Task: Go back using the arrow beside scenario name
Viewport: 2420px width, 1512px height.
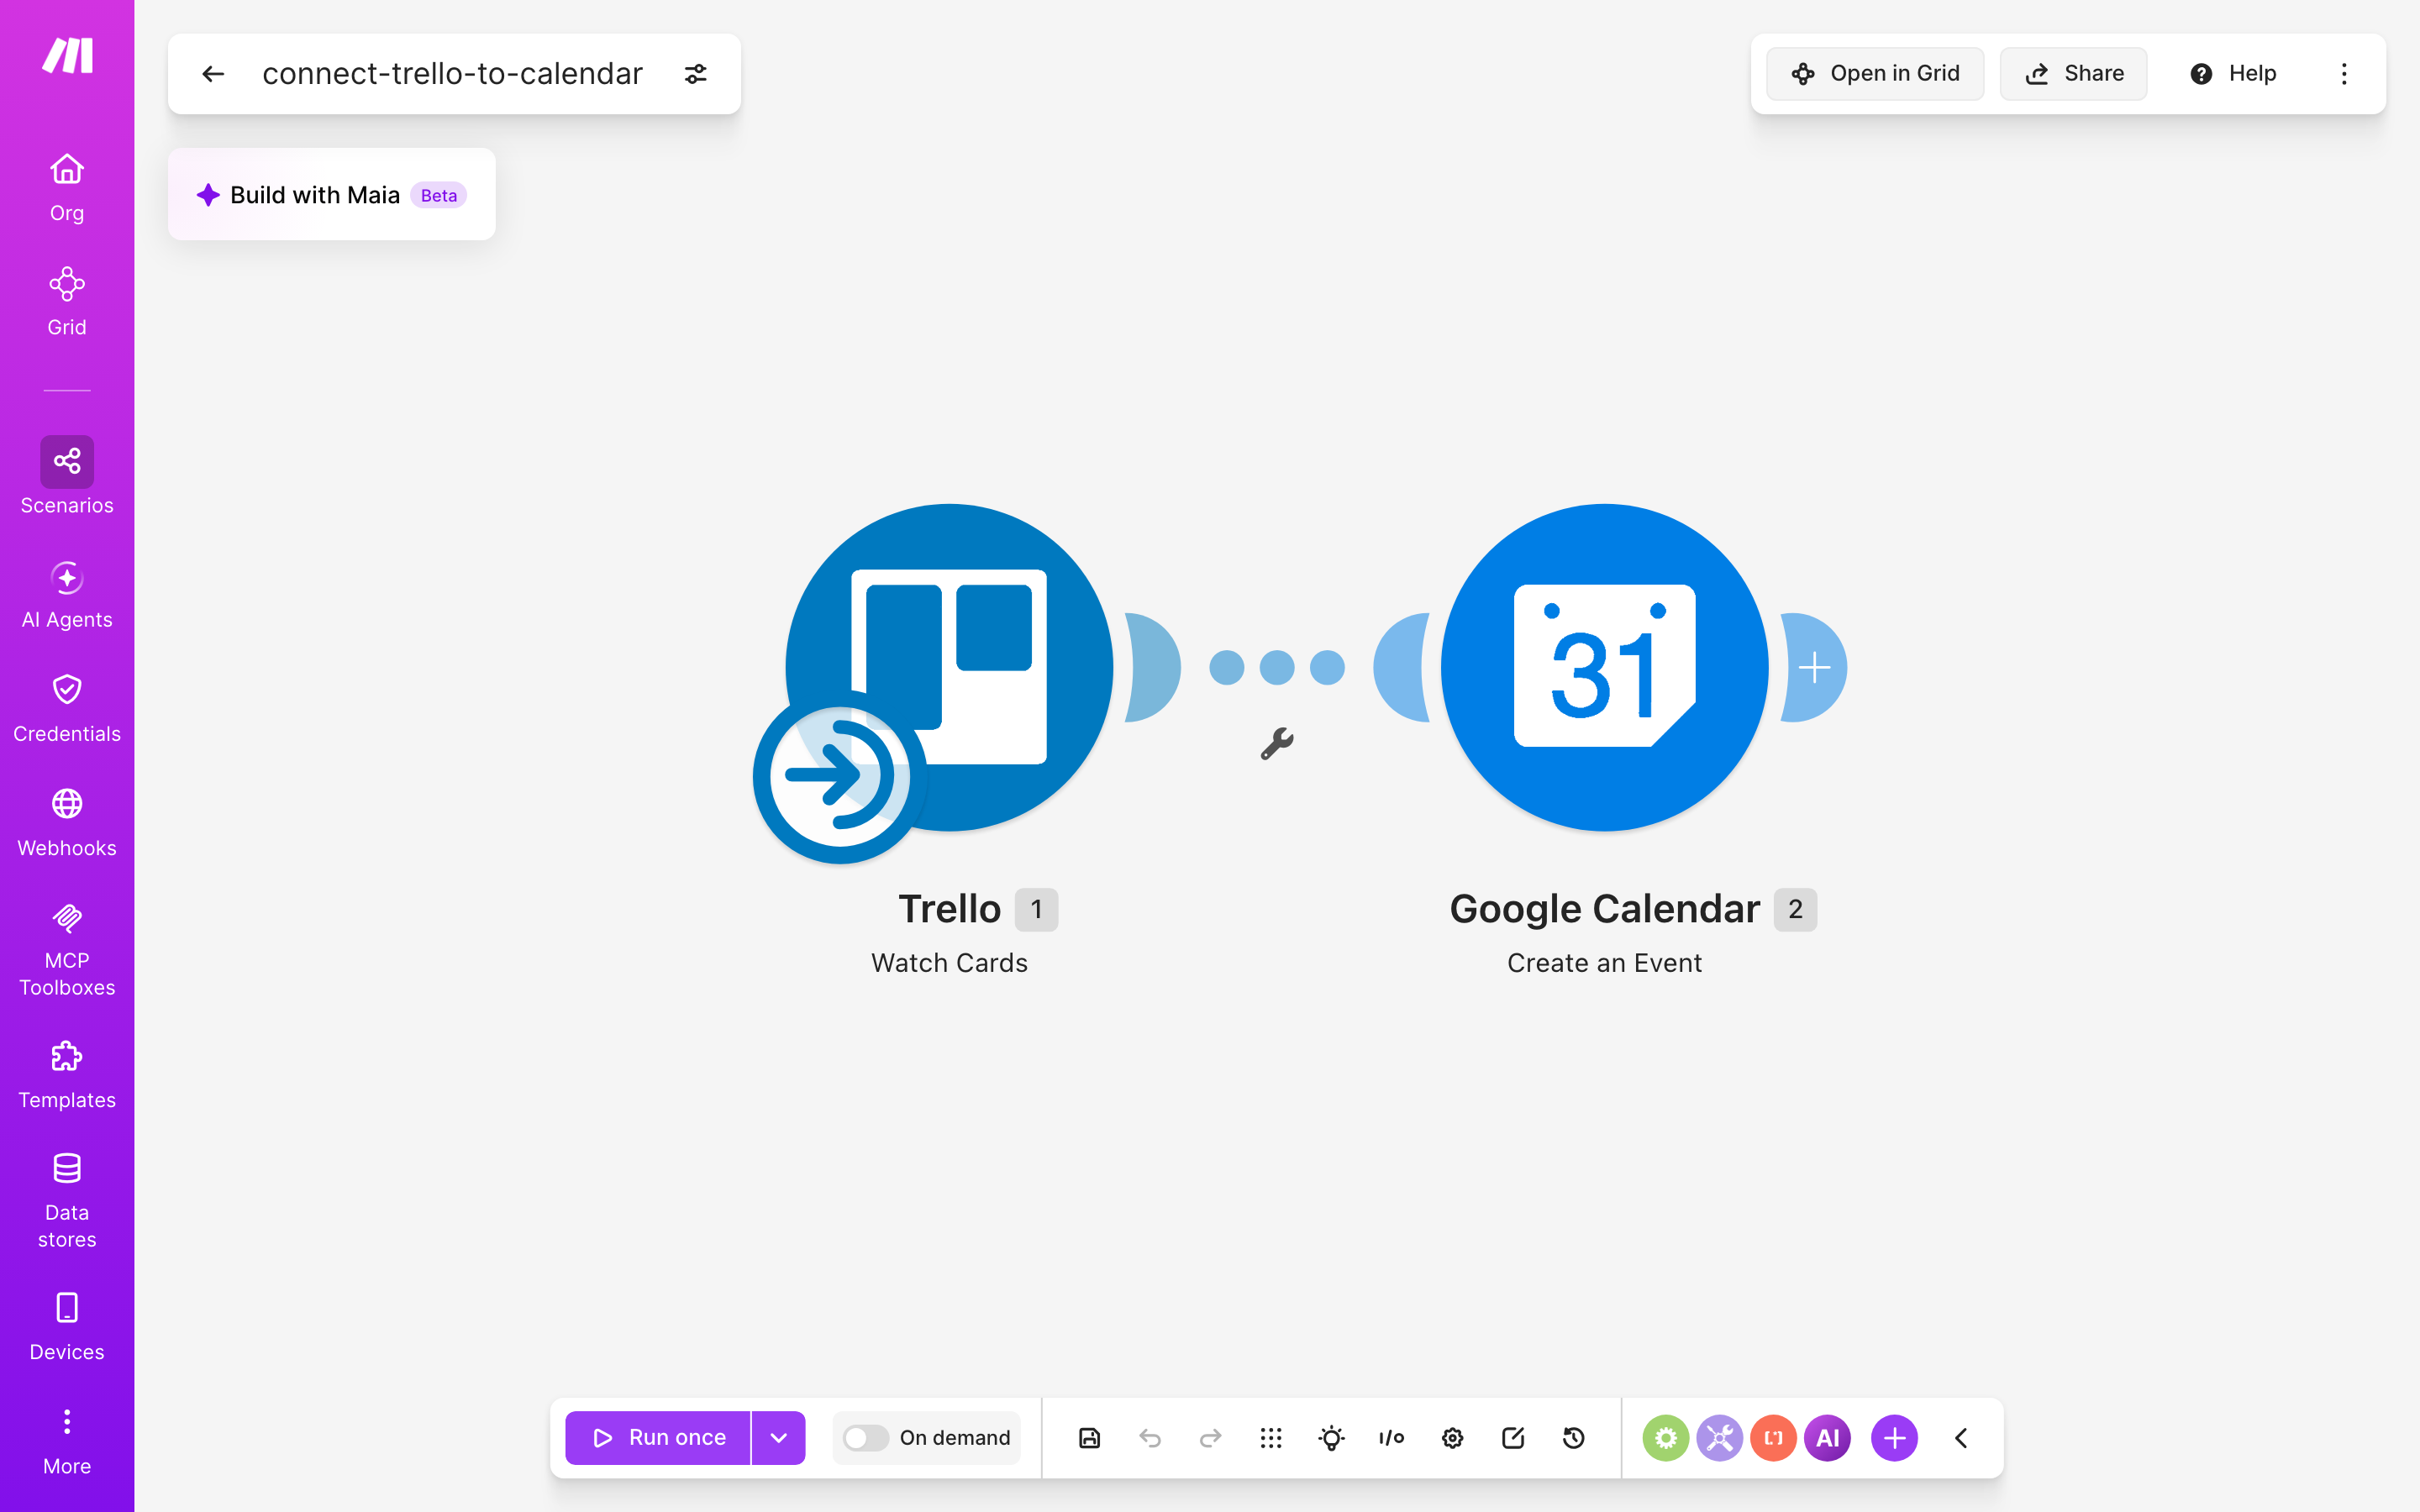Action: coord(213,74)
